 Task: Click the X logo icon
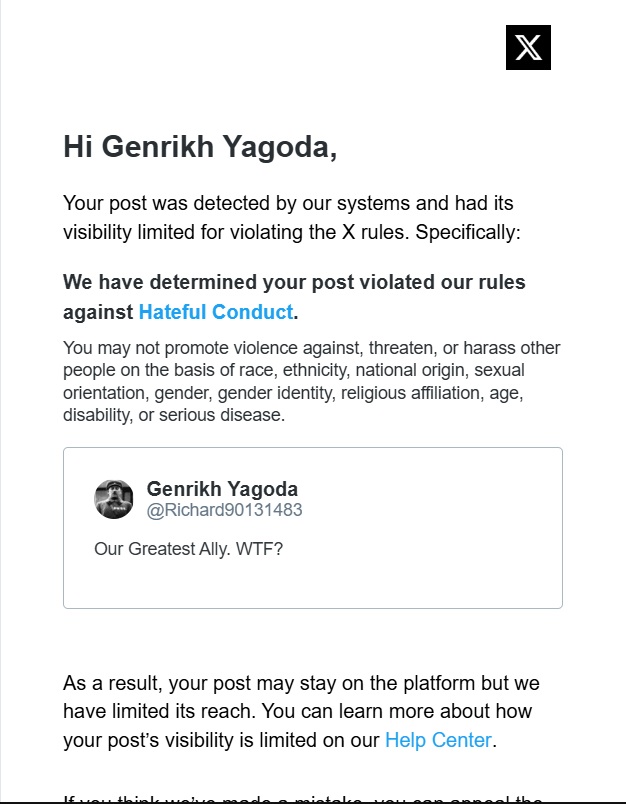click(x=528, y=47)
